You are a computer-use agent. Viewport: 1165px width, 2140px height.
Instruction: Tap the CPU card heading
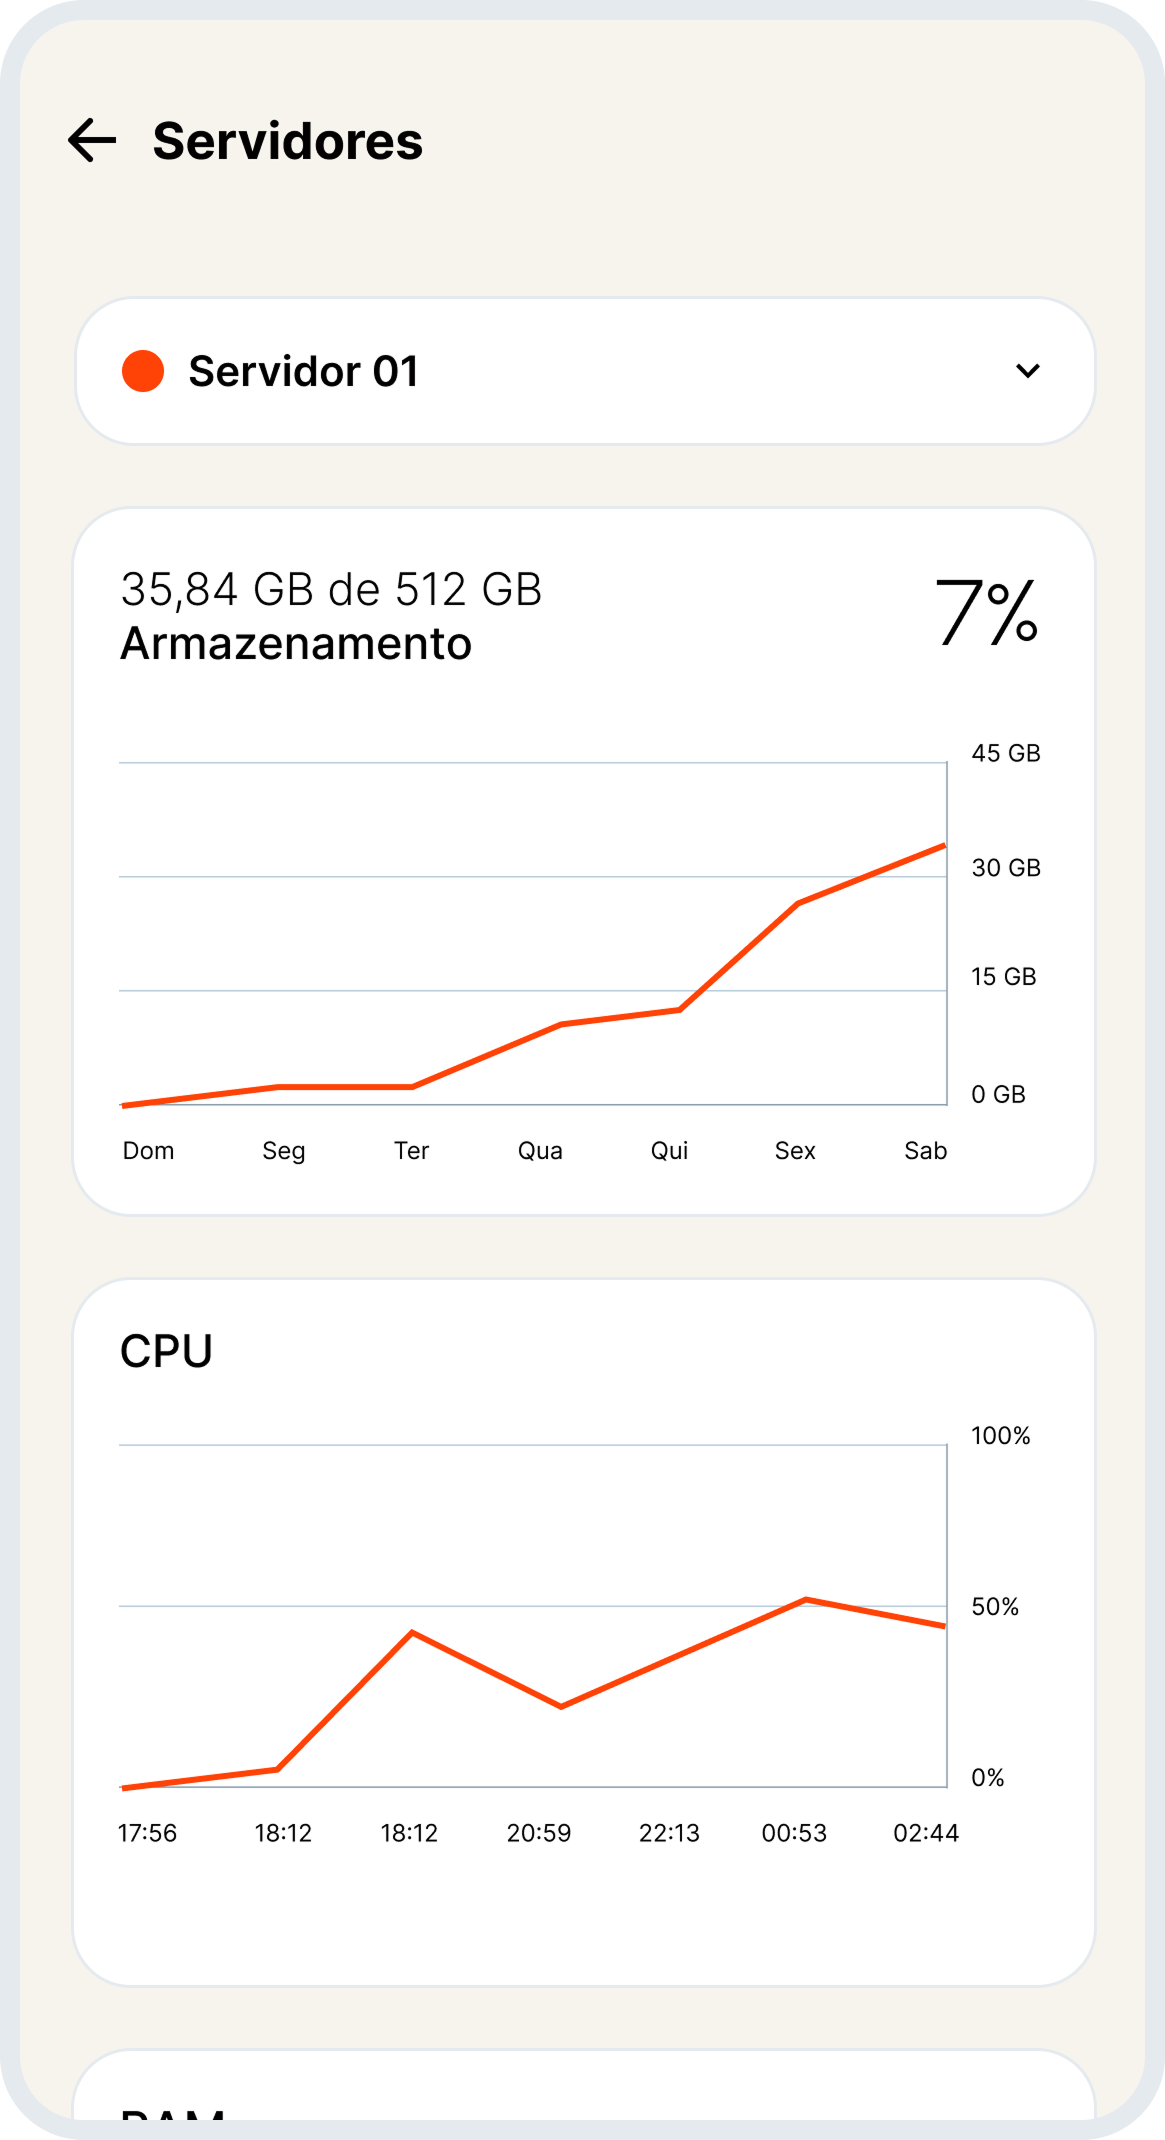point(166,1351)
